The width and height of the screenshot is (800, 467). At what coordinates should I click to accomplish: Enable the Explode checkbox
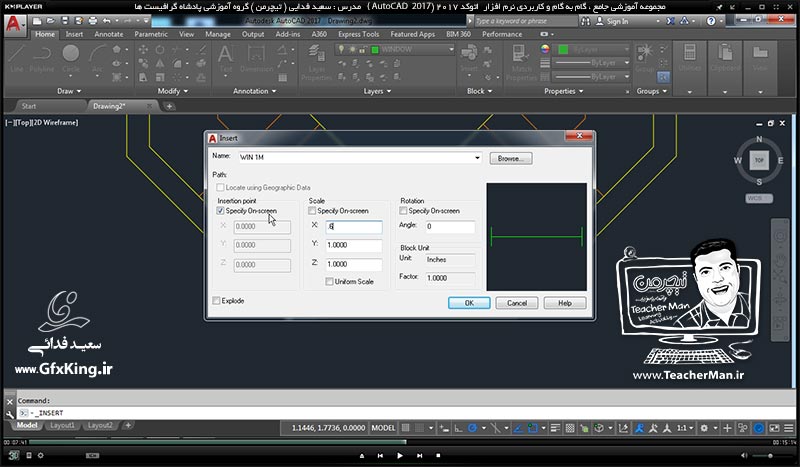[x=216, y=301]
